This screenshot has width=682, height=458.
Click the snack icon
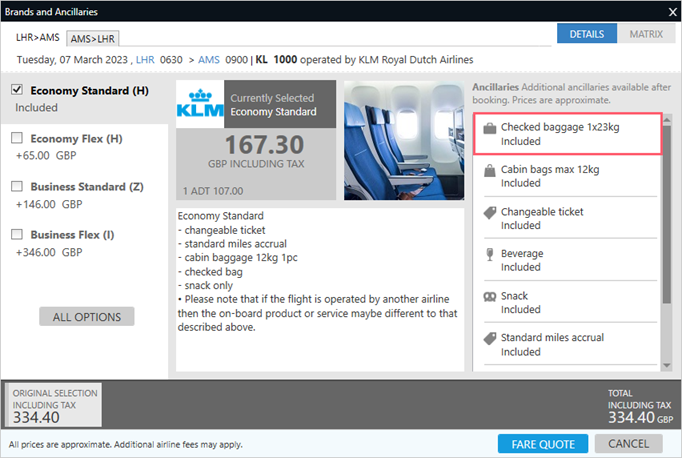tap(489, 296)
